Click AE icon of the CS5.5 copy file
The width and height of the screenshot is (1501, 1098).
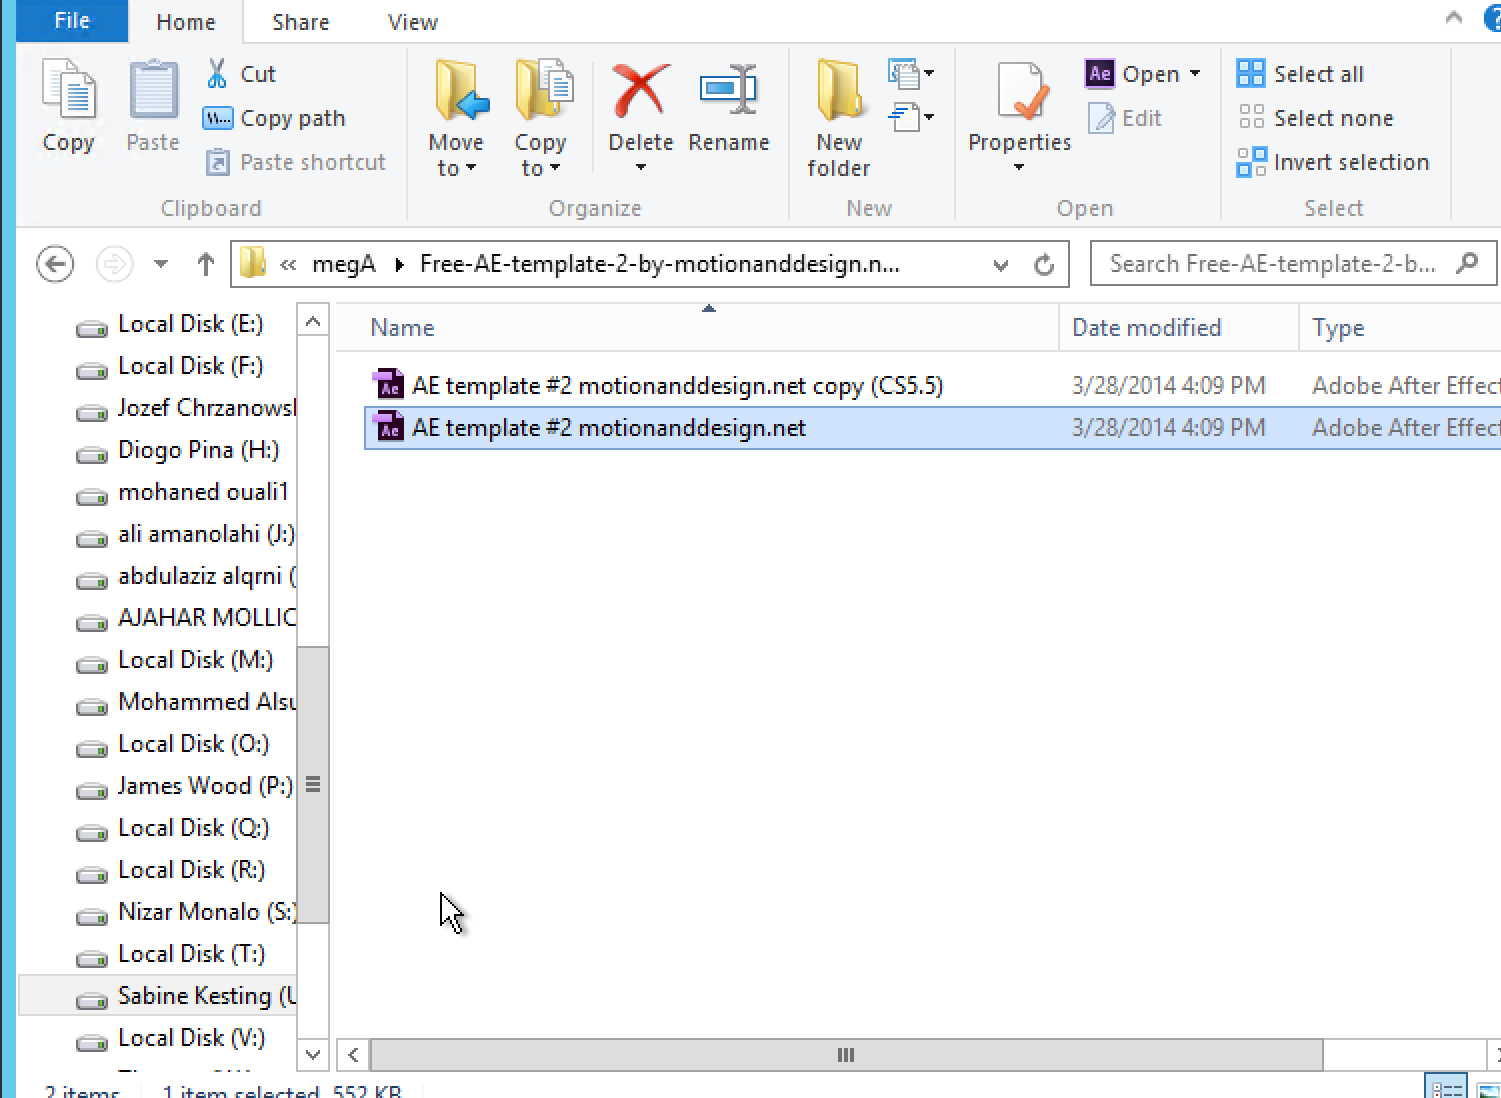click(x=388, y=385)
